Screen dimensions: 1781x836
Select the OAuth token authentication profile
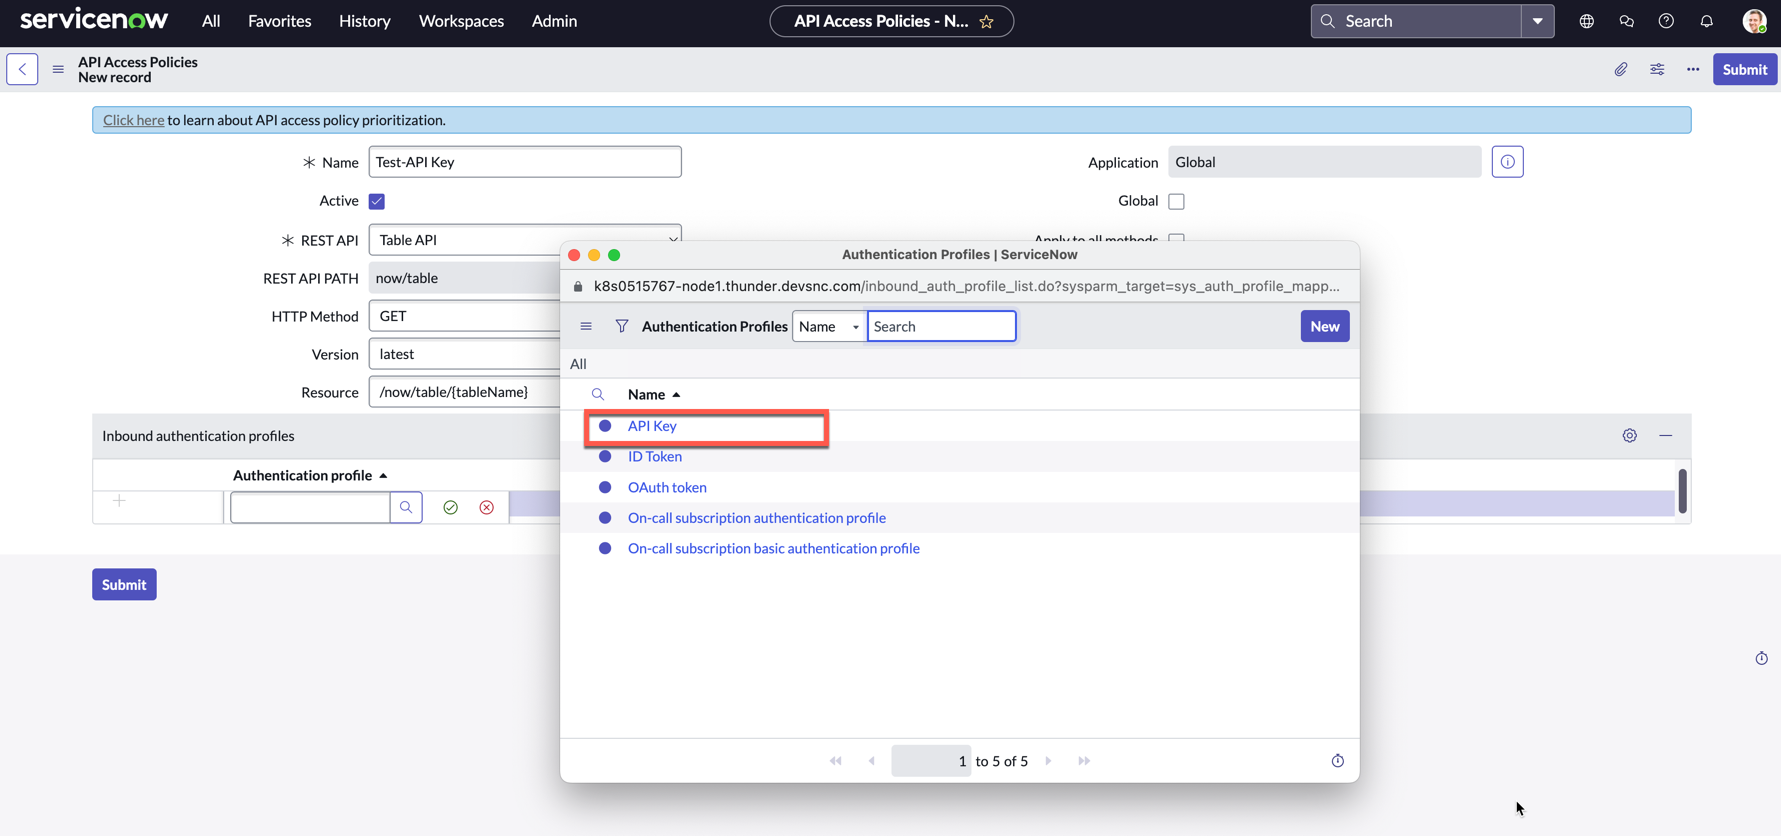click(x=667, y=488)
